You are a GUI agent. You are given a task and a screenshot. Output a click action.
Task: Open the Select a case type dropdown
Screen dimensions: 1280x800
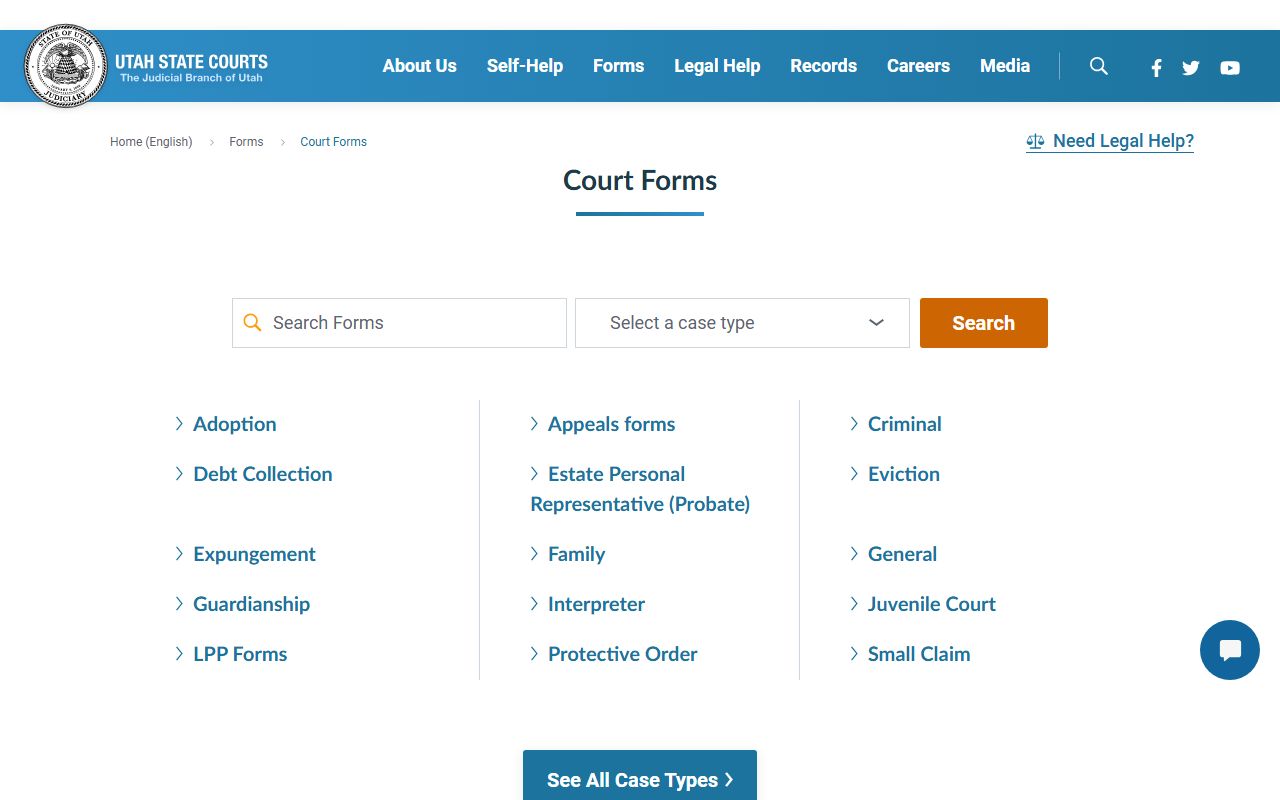[x=742, y=323]
